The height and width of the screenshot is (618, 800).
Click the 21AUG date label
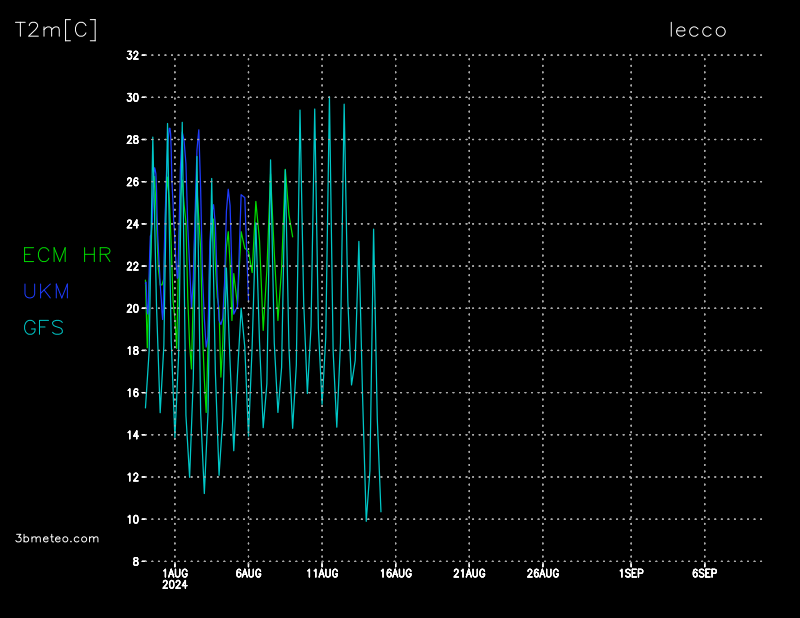pyautogui.click(x=469, y=573)
